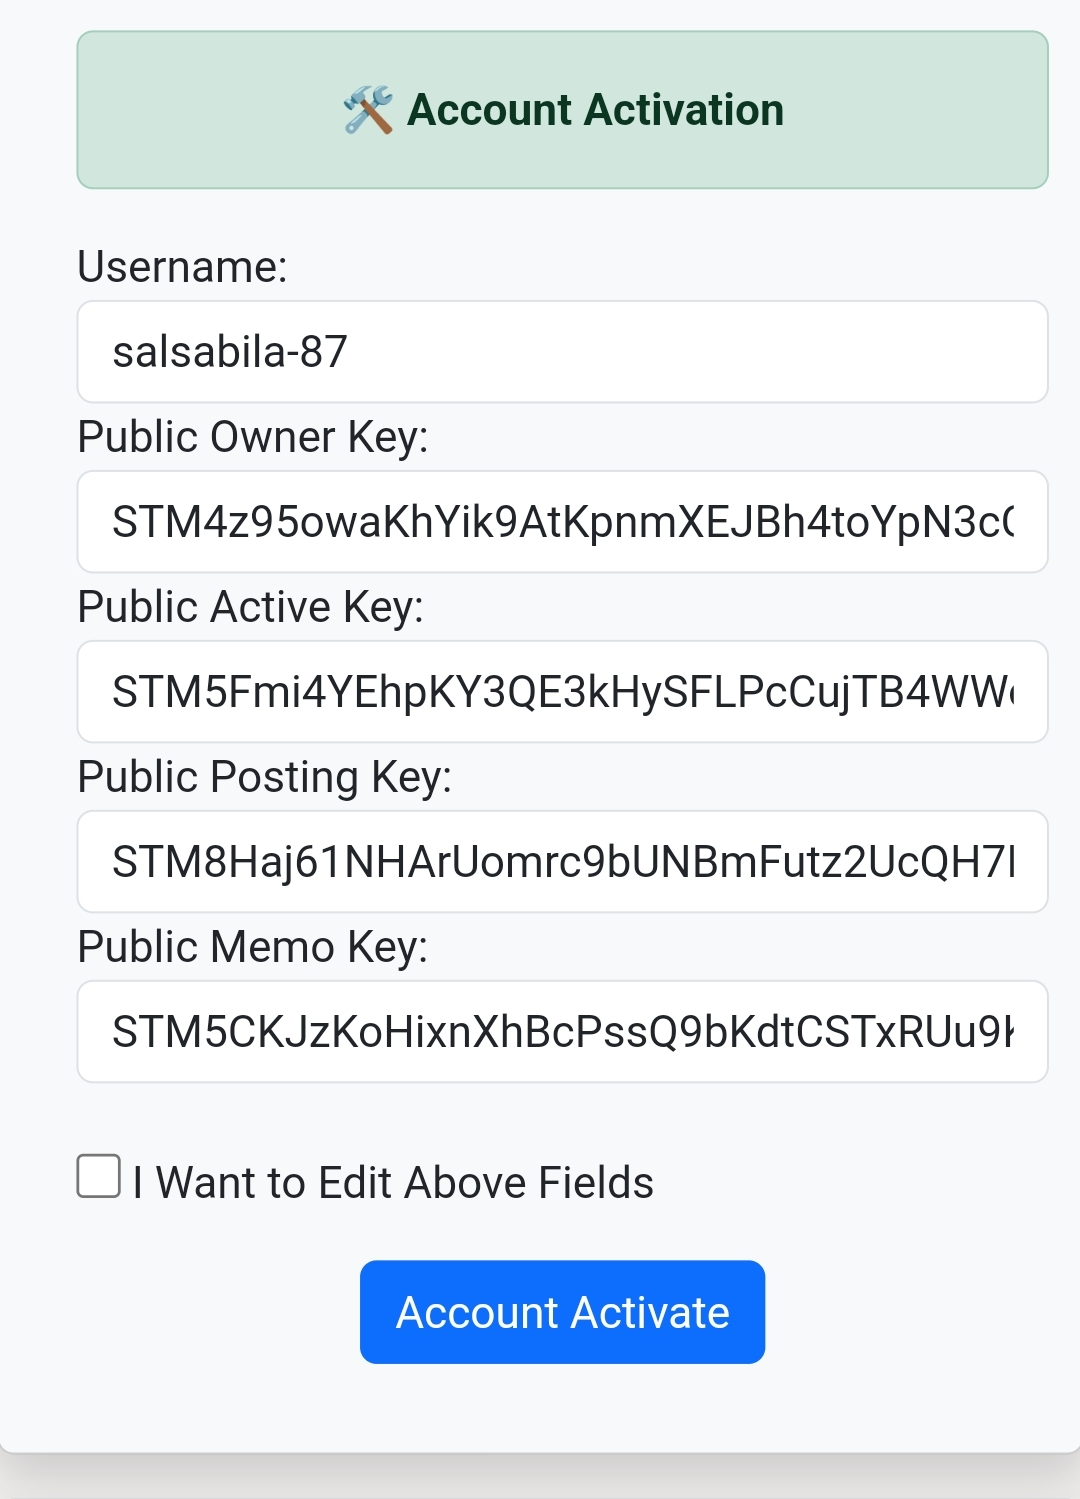
Task: Click the Account Activation heading text
Action: click(595, 110)
